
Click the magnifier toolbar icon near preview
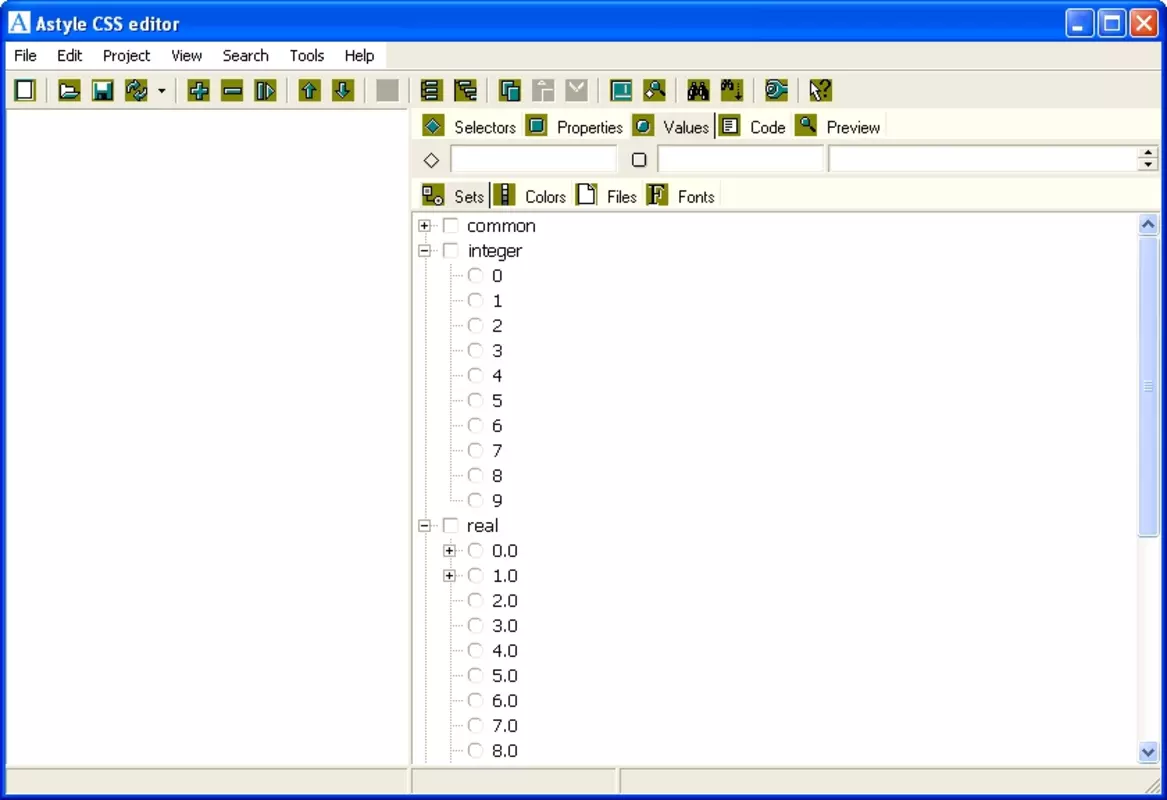[655, 91]
